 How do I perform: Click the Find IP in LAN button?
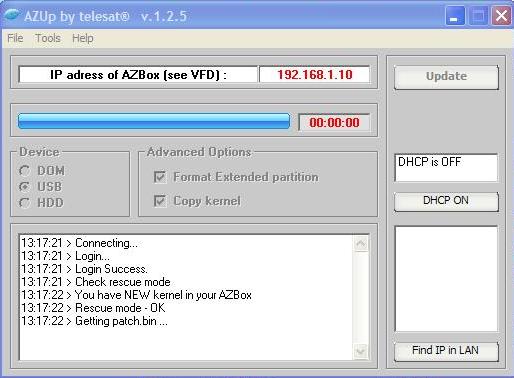(446, 351)
